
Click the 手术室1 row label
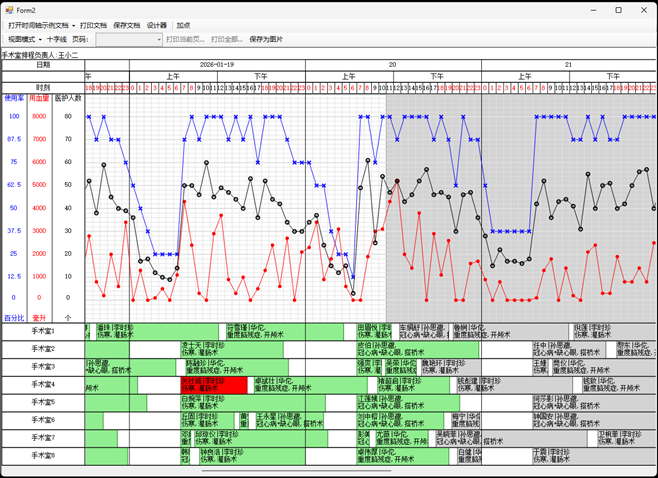click(42, 331)
